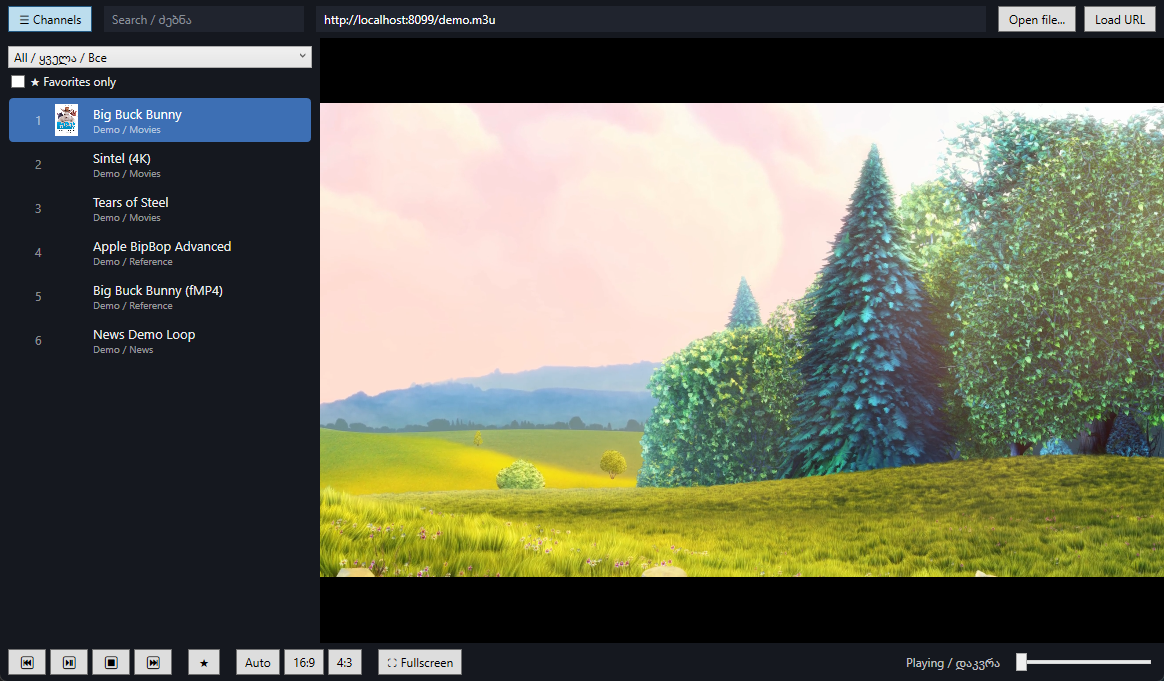Open the All groups filter dropdown
This screenshot has height=681, width=1164.
point(160,57)
